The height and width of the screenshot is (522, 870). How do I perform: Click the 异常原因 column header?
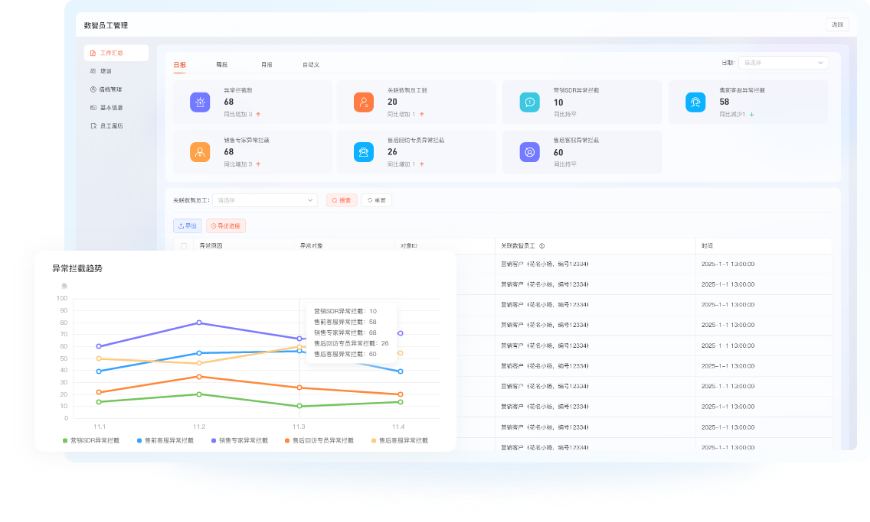point(211,246)
